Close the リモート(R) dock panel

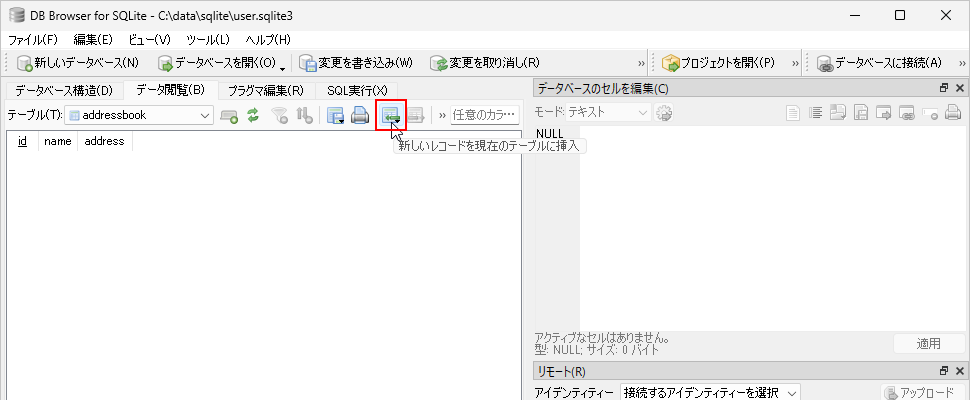tap(959, 371)
